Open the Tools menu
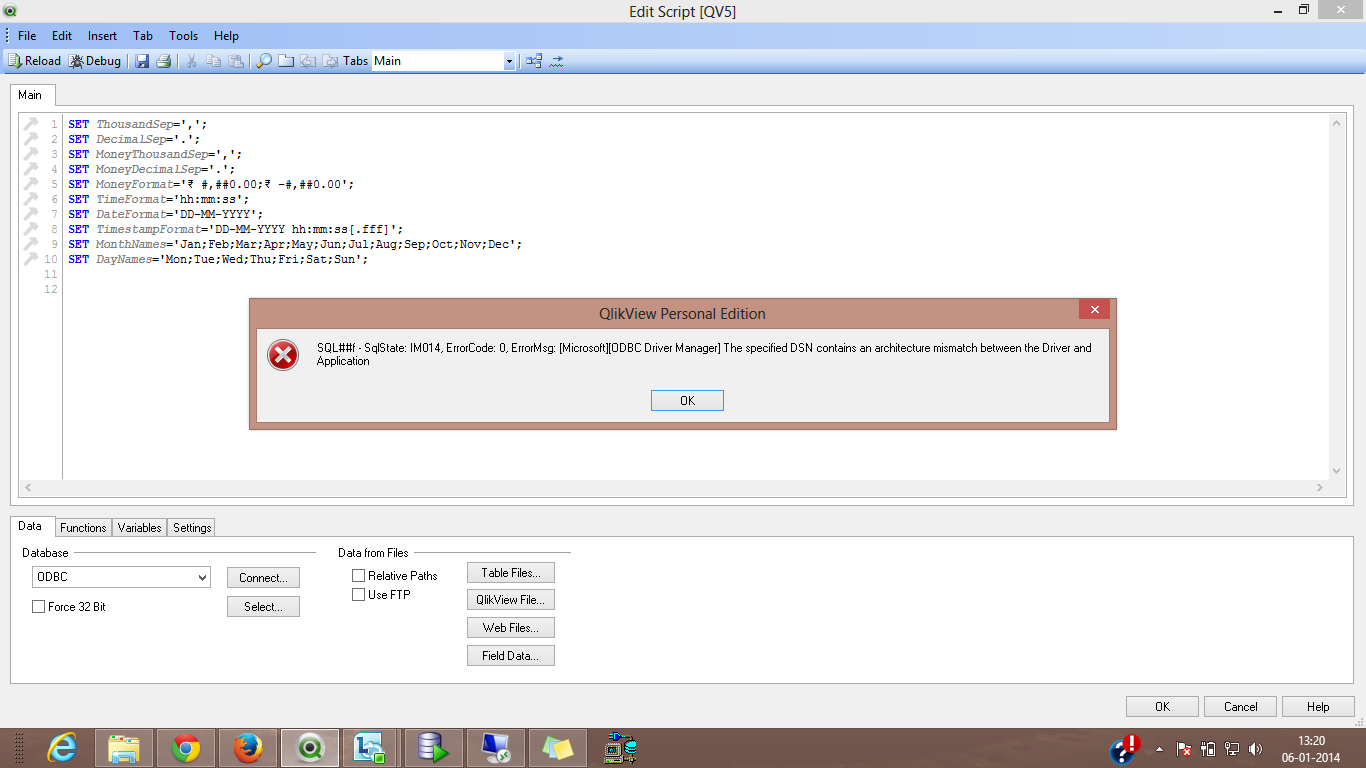 click(183, 35)
